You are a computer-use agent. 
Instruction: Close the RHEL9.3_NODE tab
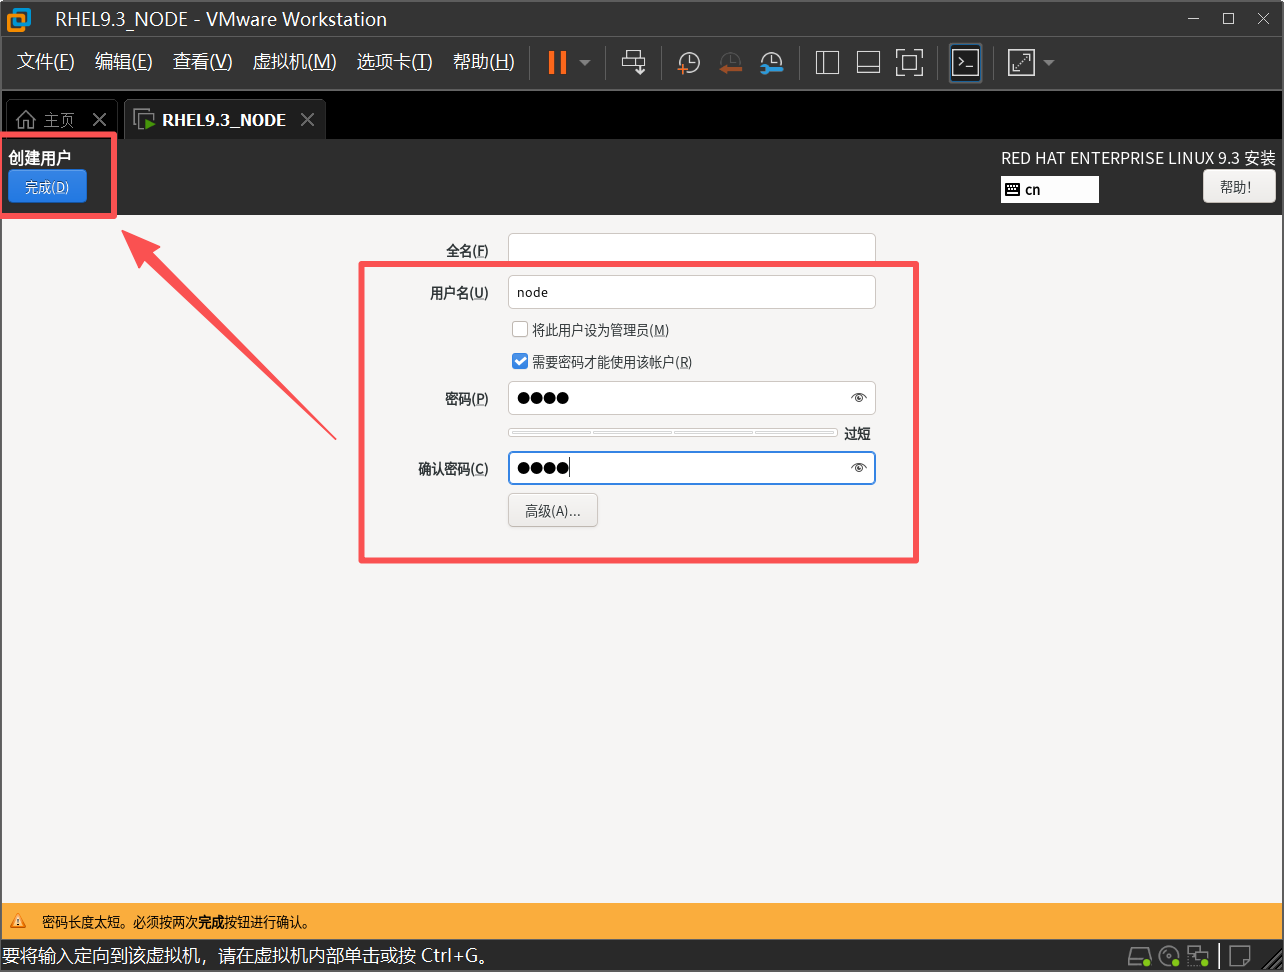[308, 120]
